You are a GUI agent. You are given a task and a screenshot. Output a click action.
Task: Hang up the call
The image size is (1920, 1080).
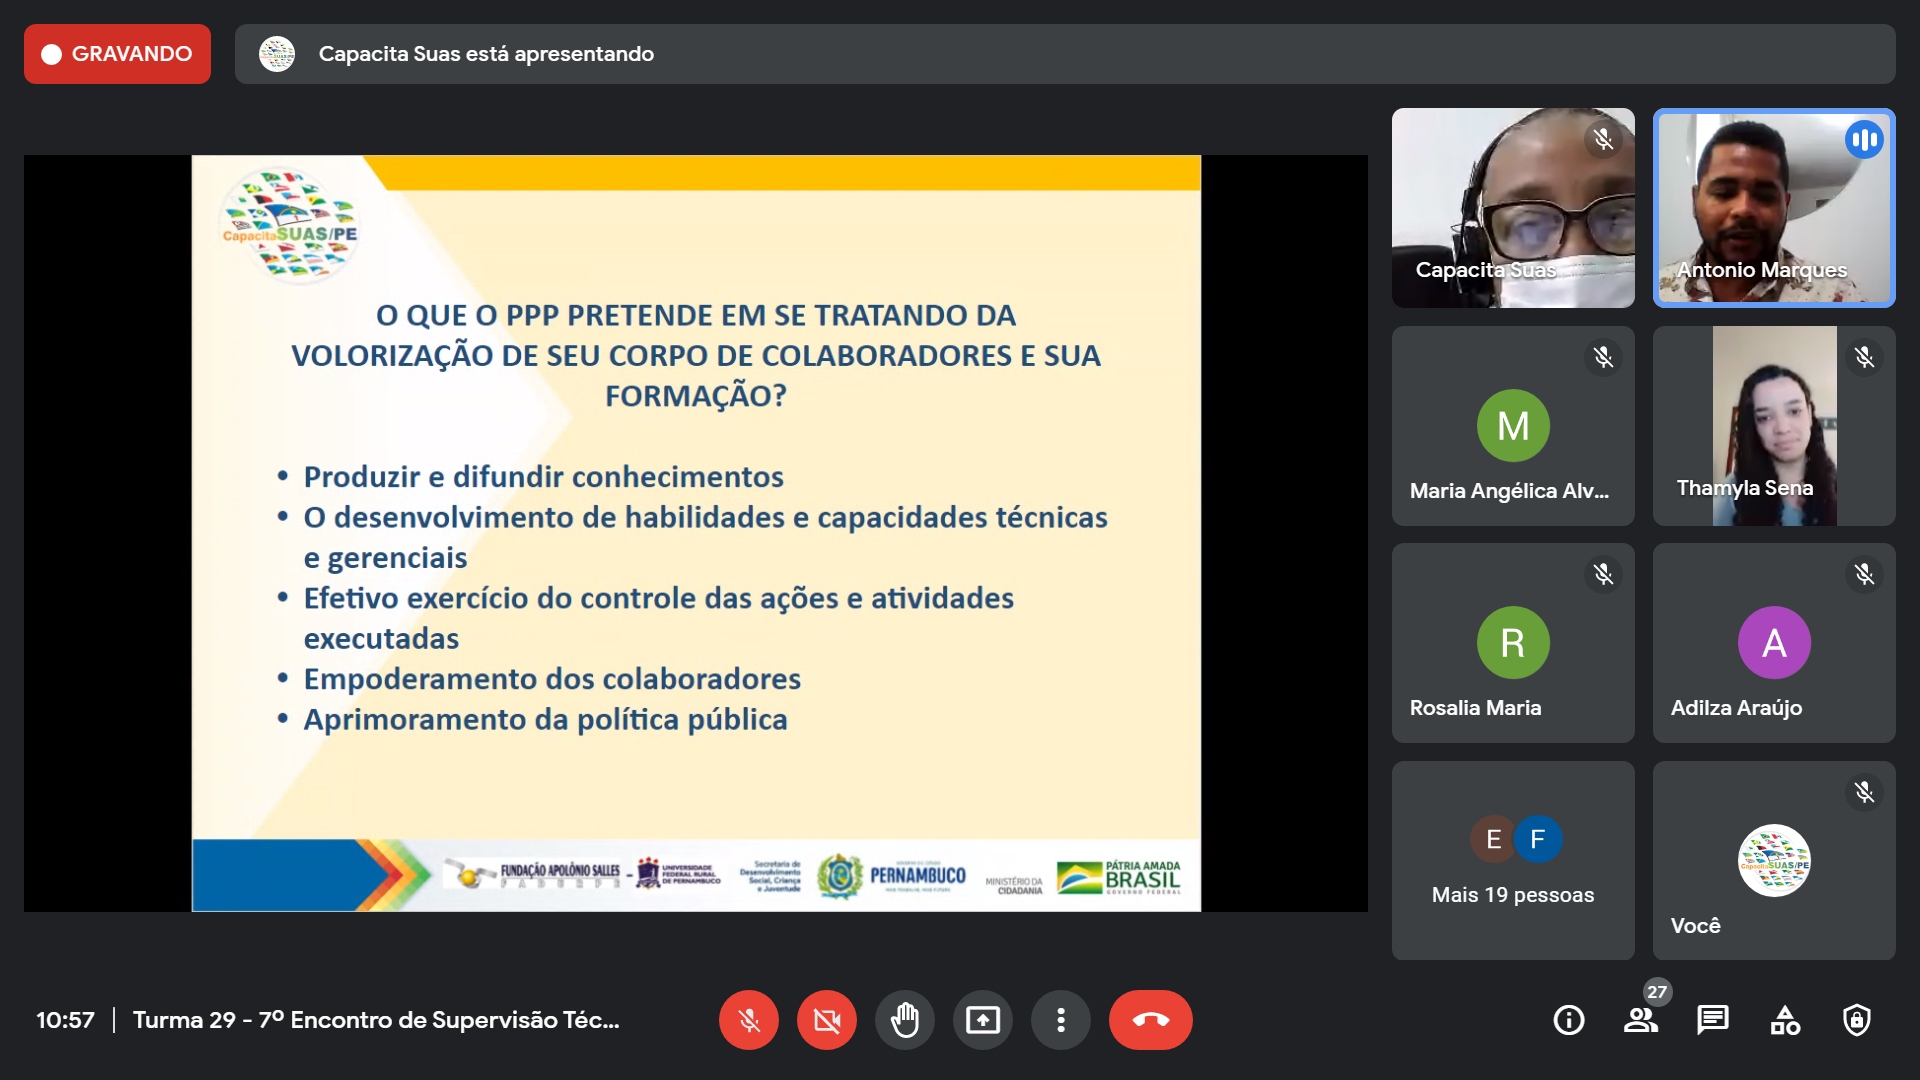click(1150, 1020)
